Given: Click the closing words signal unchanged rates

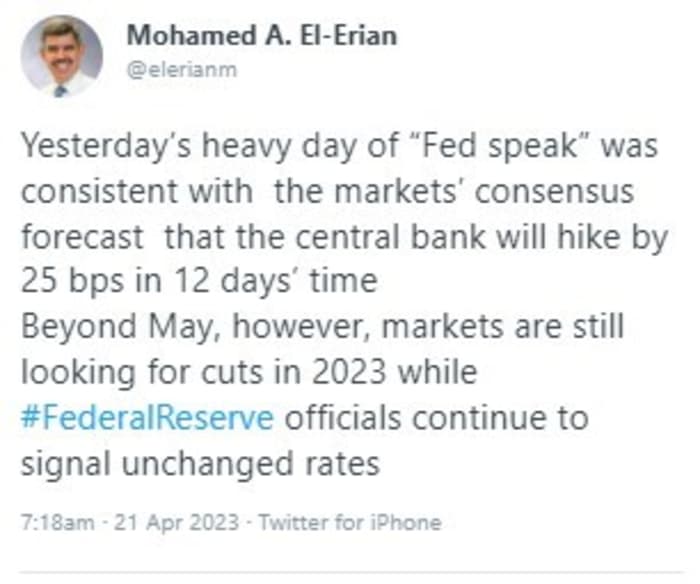Looking at the screenshot, I should [200, 464].
